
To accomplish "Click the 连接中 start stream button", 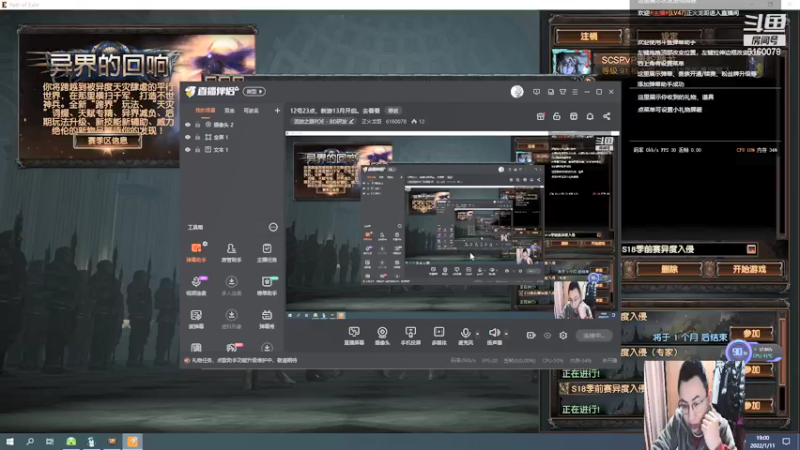I will pyautogui.click(x=594, y=335).
